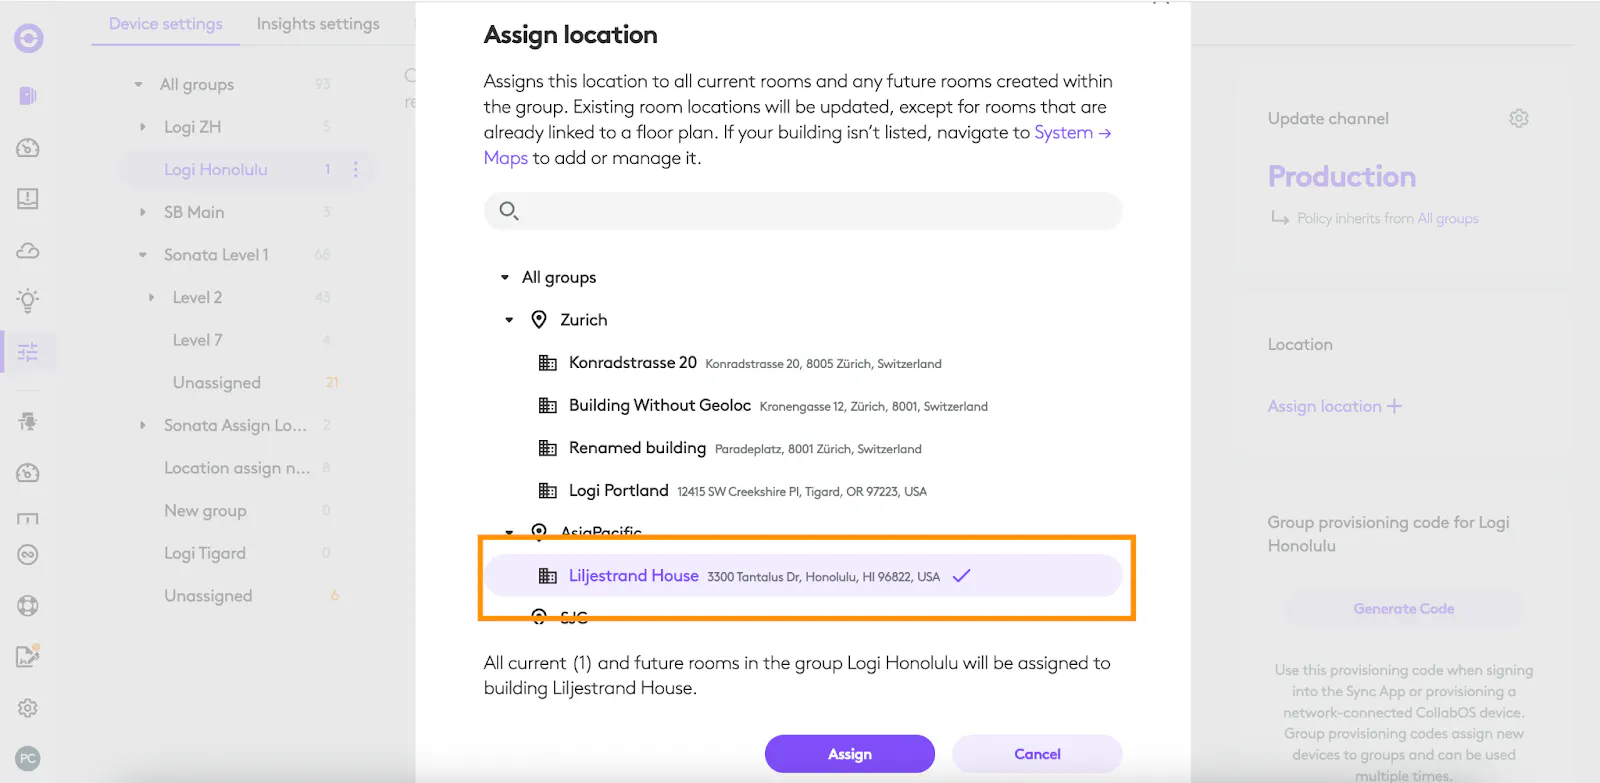
Task: Open the cloud icon in left sidebar
Action: [x=28, y=250]
